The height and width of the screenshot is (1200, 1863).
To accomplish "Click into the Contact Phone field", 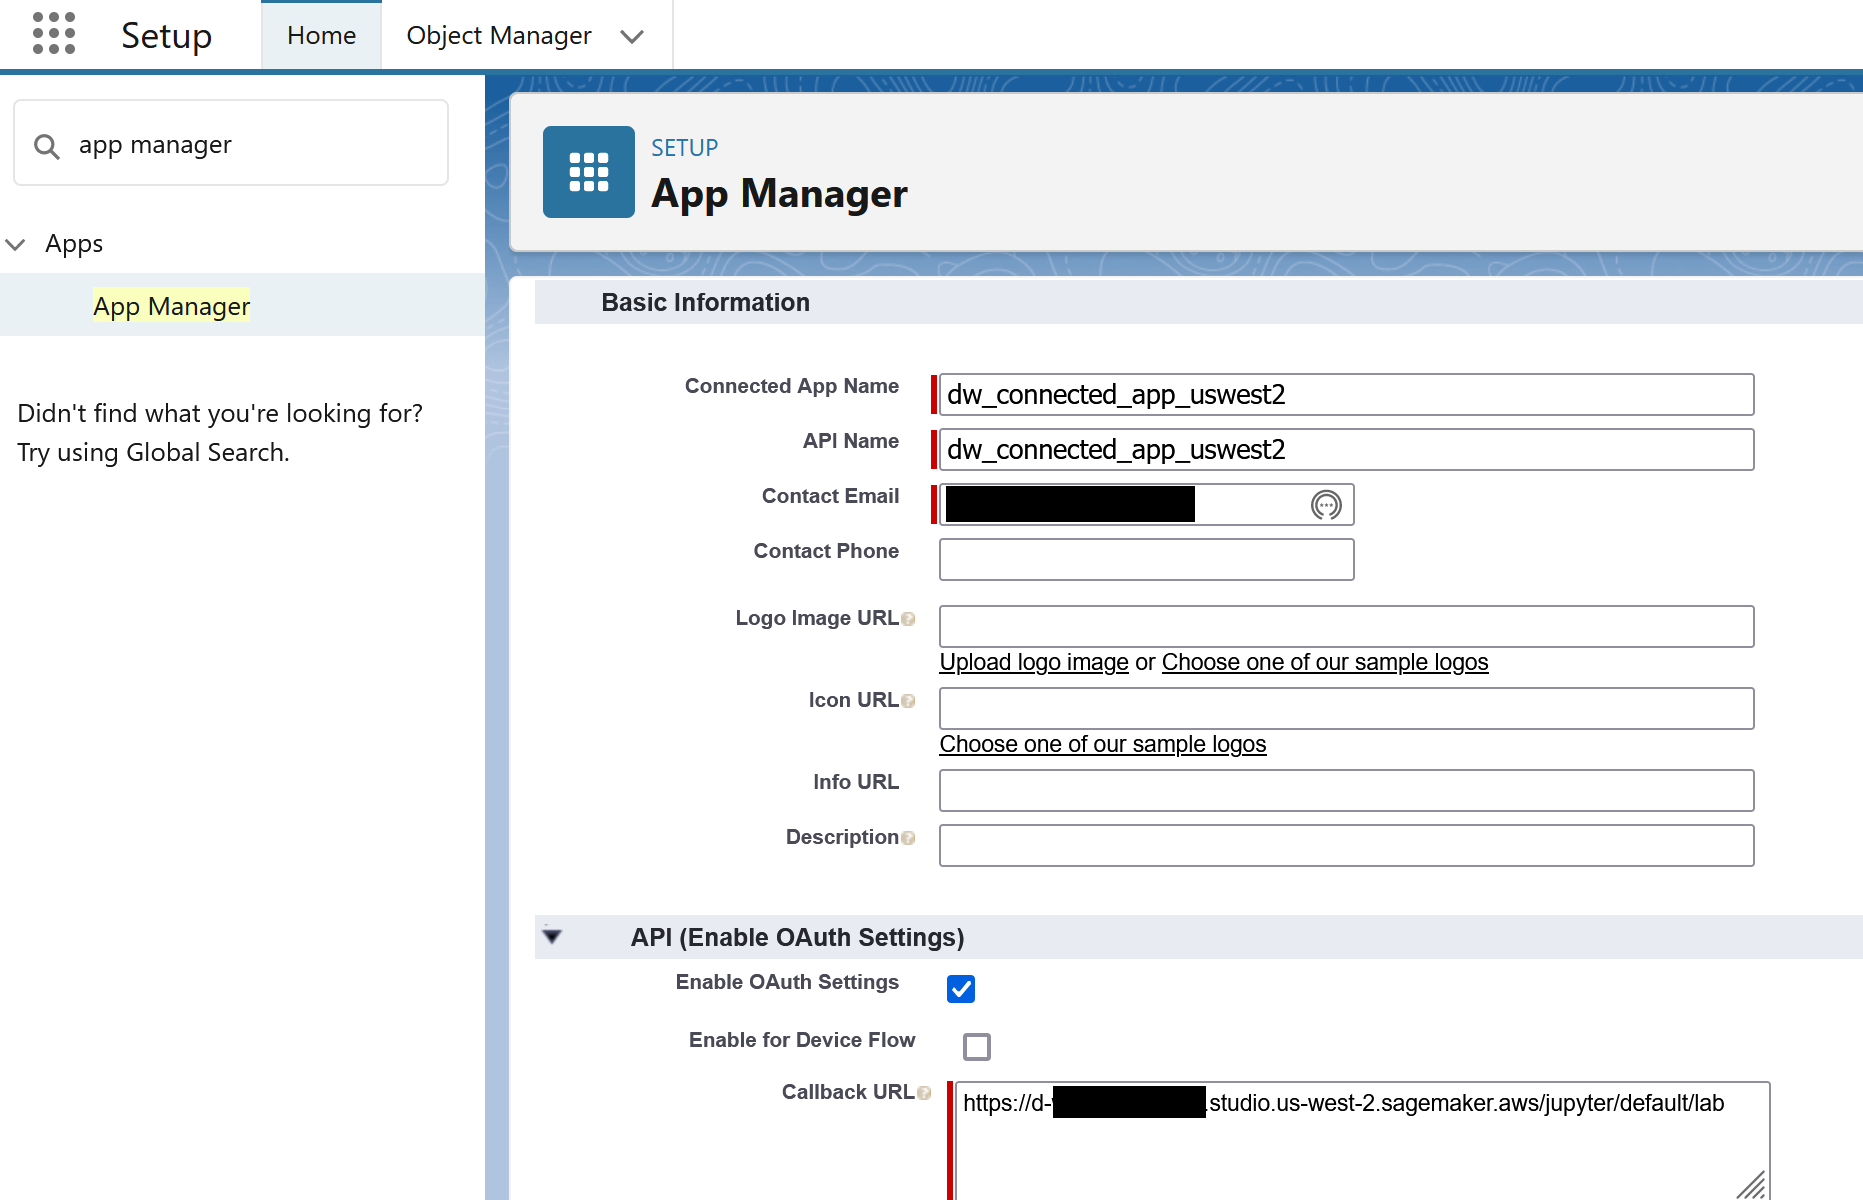I will [1146, 560].
